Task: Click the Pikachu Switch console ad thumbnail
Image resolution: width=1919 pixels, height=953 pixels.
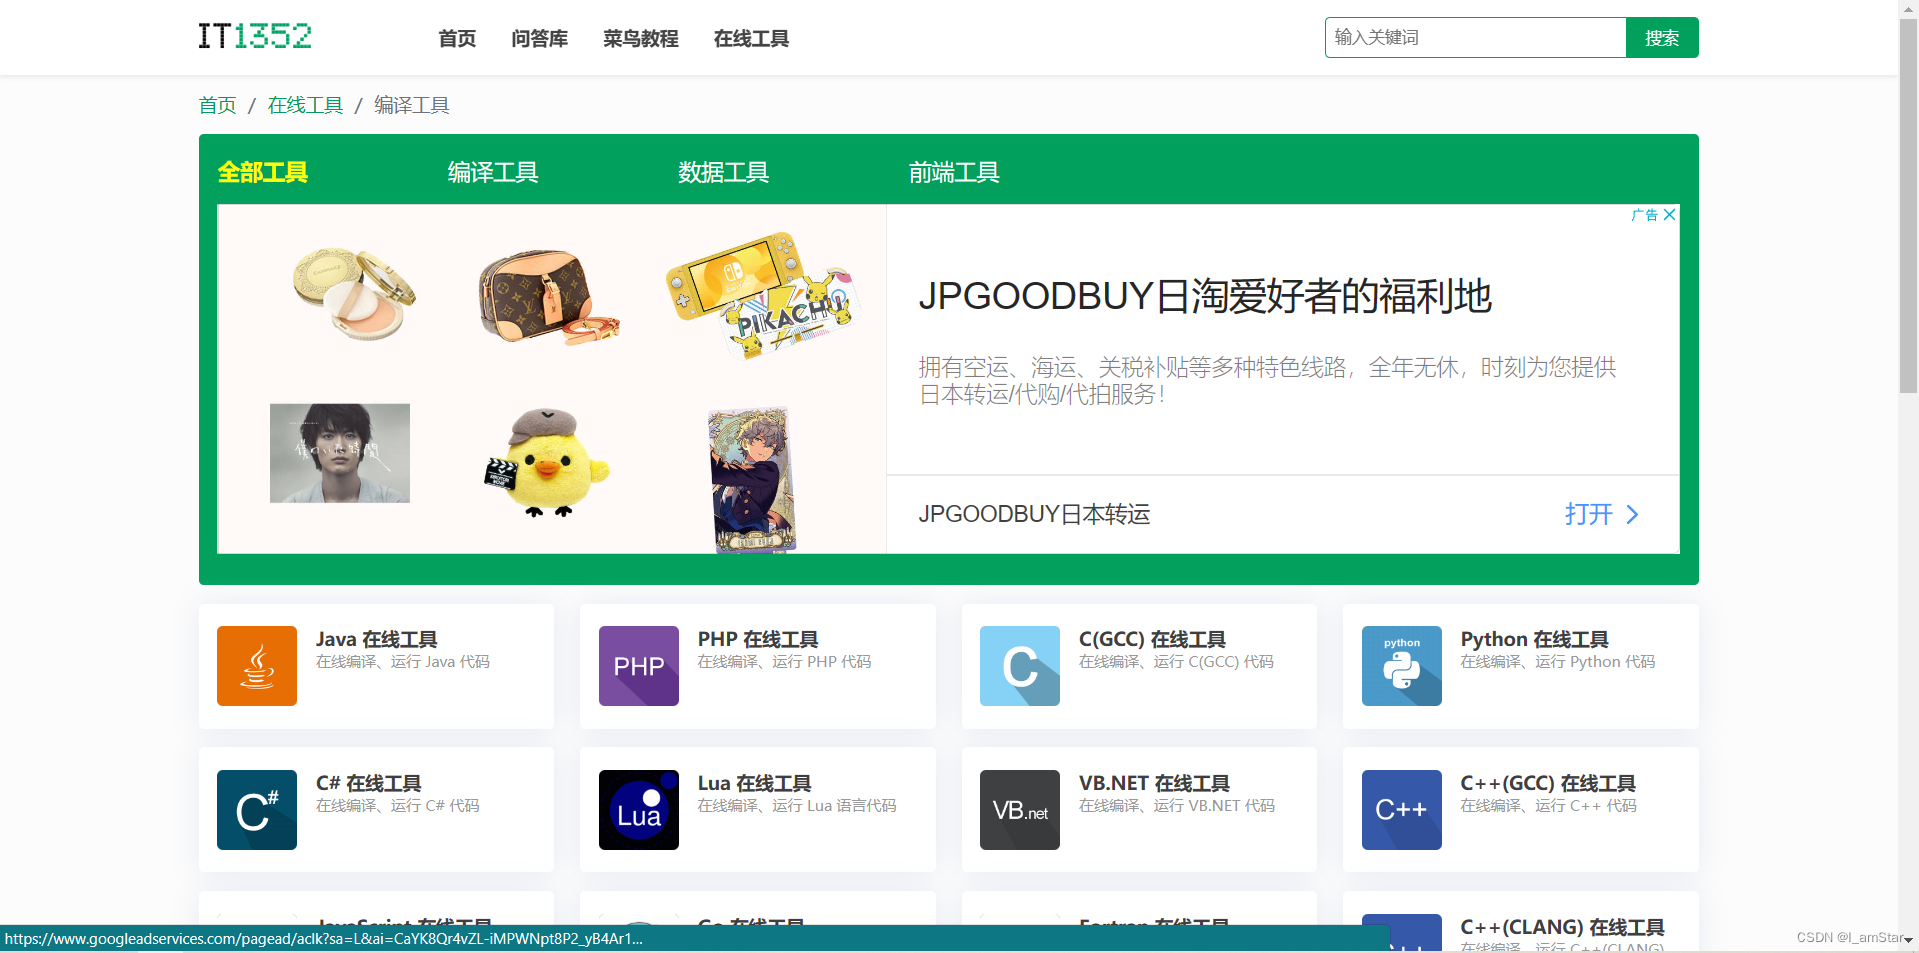Action: (762, 294)
